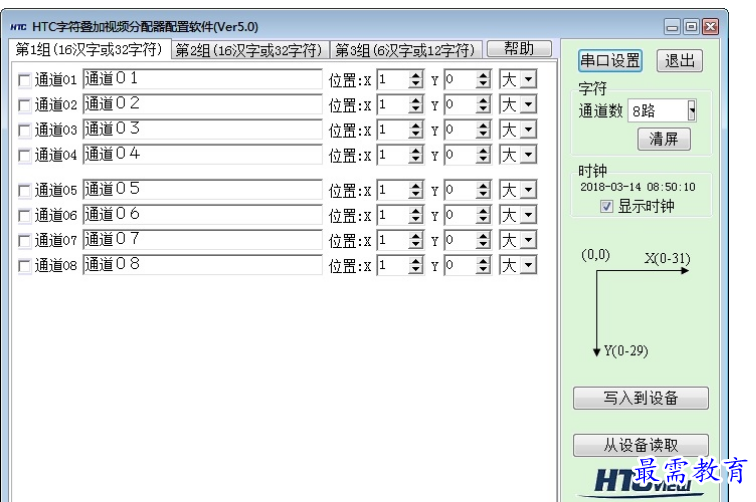Viewport: 756px width, 502px height.
Task: Decrease the X position of 通道07
Action: tap(416, 244)
